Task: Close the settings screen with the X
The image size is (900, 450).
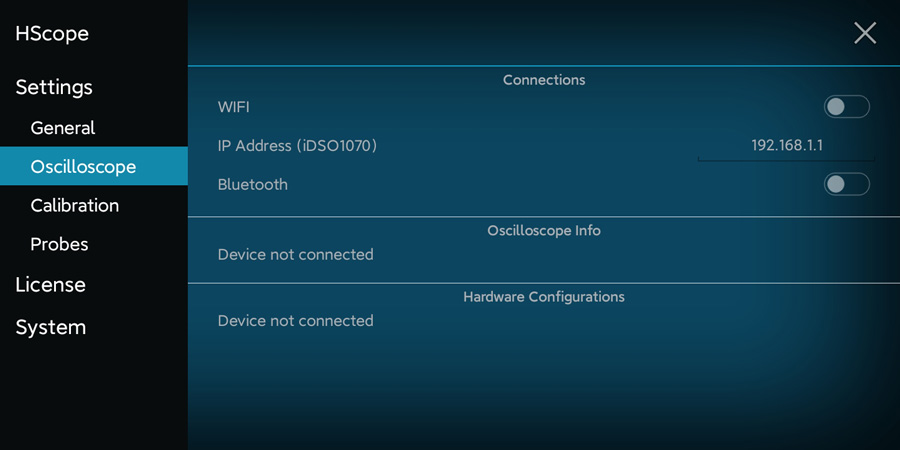Action: point(865,33)
